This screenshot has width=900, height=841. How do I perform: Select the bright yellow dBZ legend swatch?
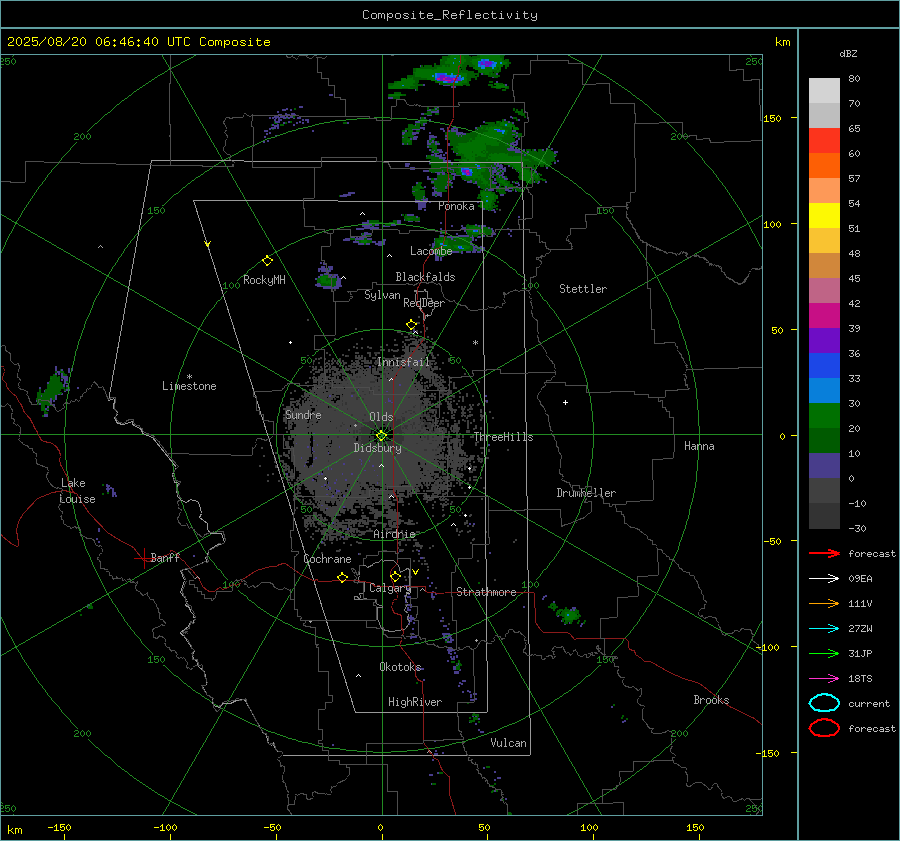(824, 215)
